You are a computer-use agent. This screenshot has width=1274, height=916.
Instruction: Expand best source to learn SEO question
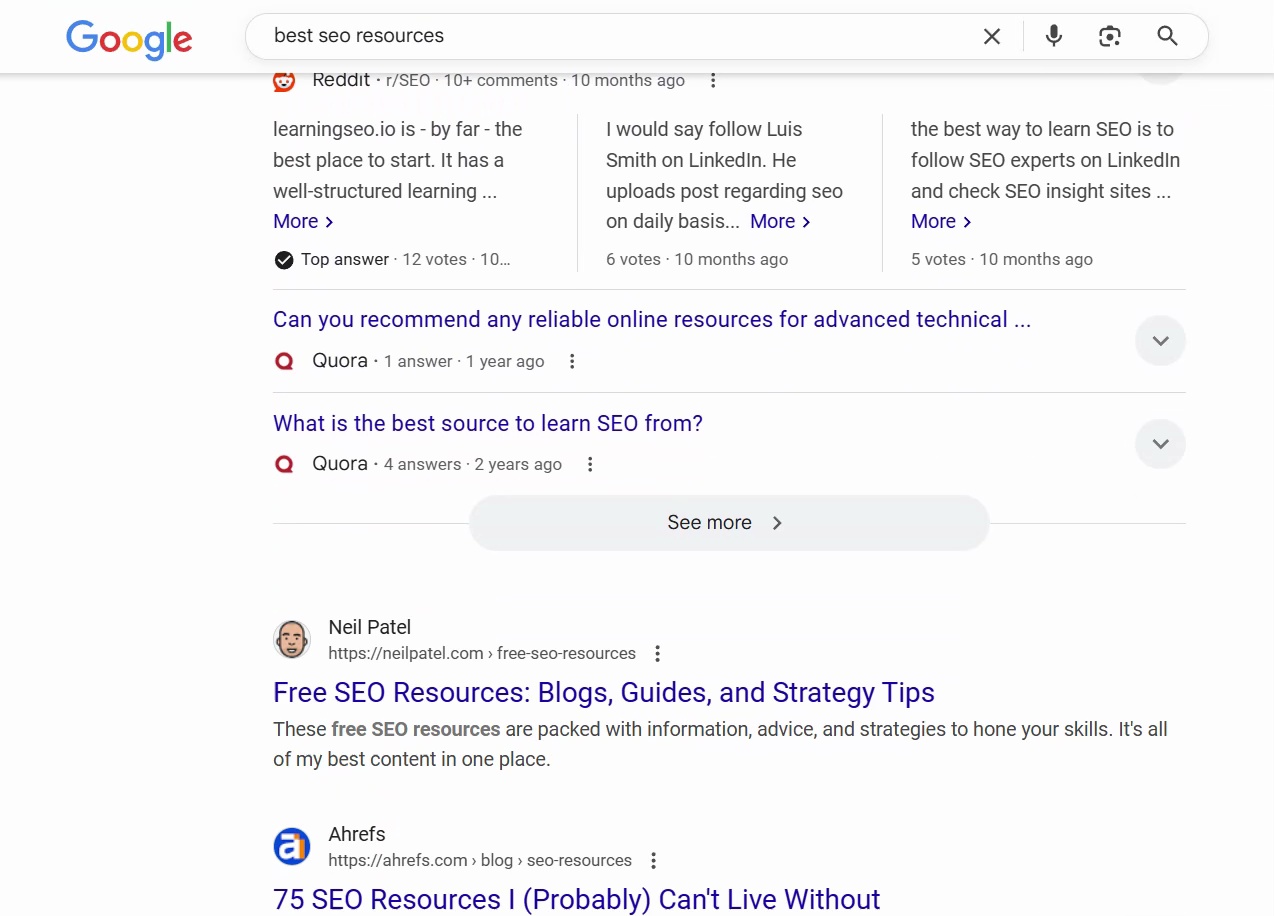coord(1161,444)
